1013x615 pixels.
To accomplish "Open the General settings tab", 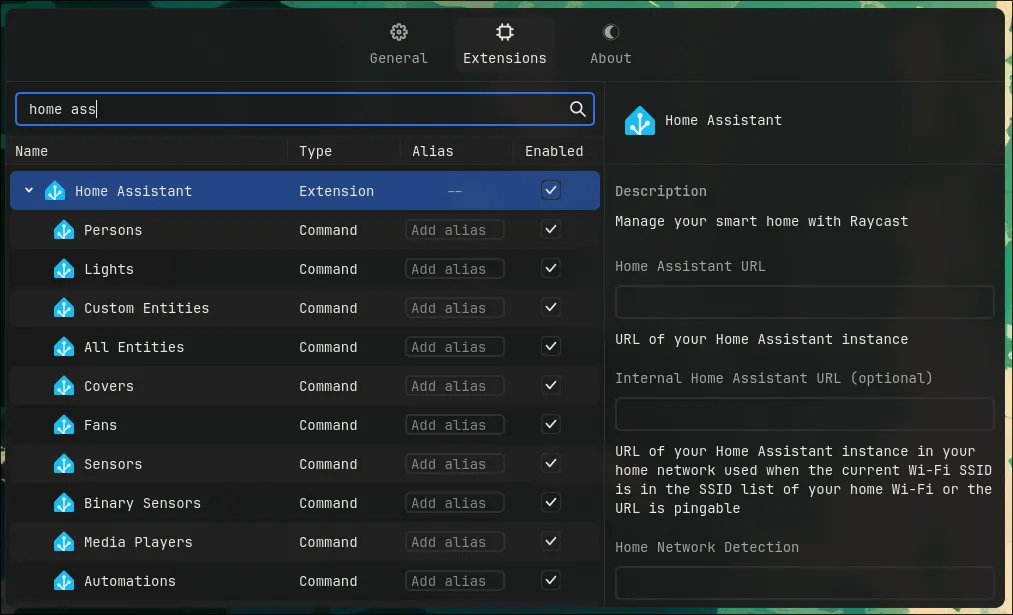I will pos(398,46).
